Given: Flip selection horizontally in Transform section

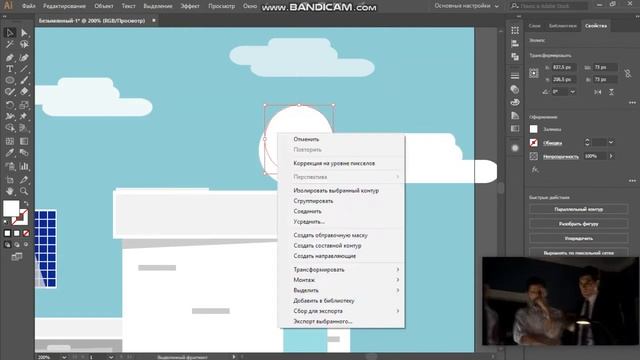Looking at the screenshot, I should click(598, 92).
